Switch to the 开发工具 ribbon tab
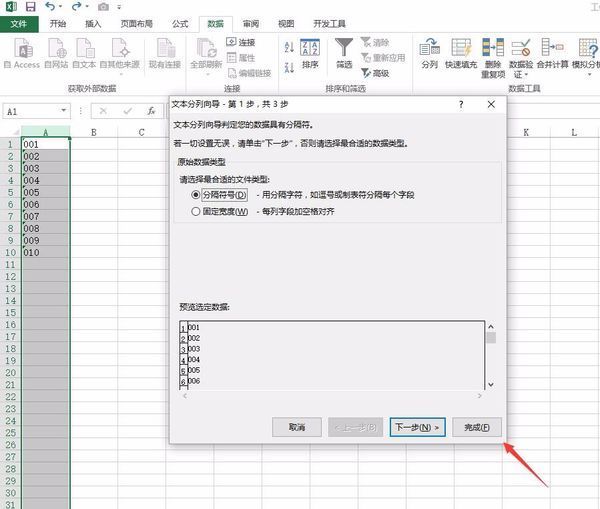This screenshot has height=509, width=600. (329, 24)
